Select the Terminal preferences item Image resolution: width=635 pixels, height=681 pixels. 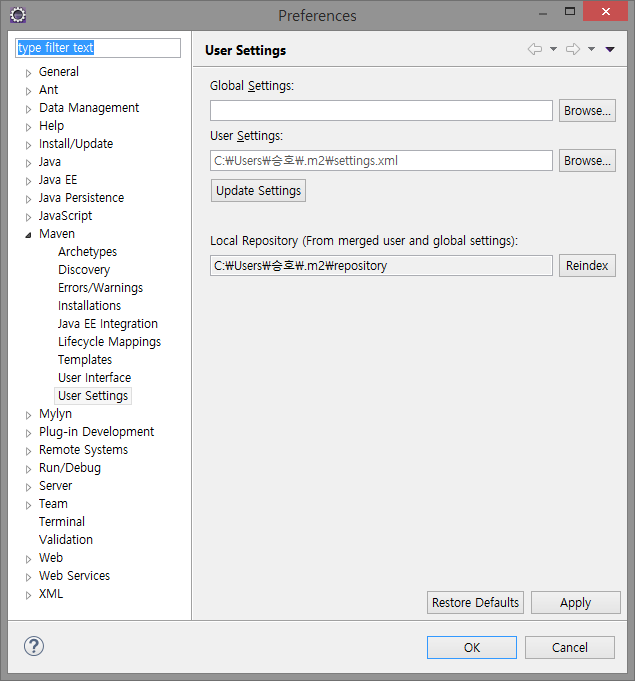click(62, 522)
